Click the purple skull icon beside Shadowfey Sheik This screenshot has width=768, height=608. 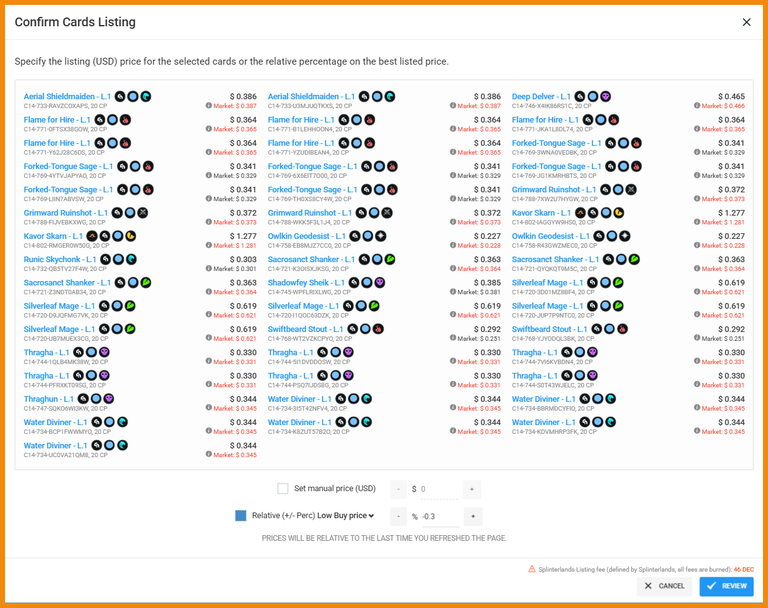pos(380,283)
